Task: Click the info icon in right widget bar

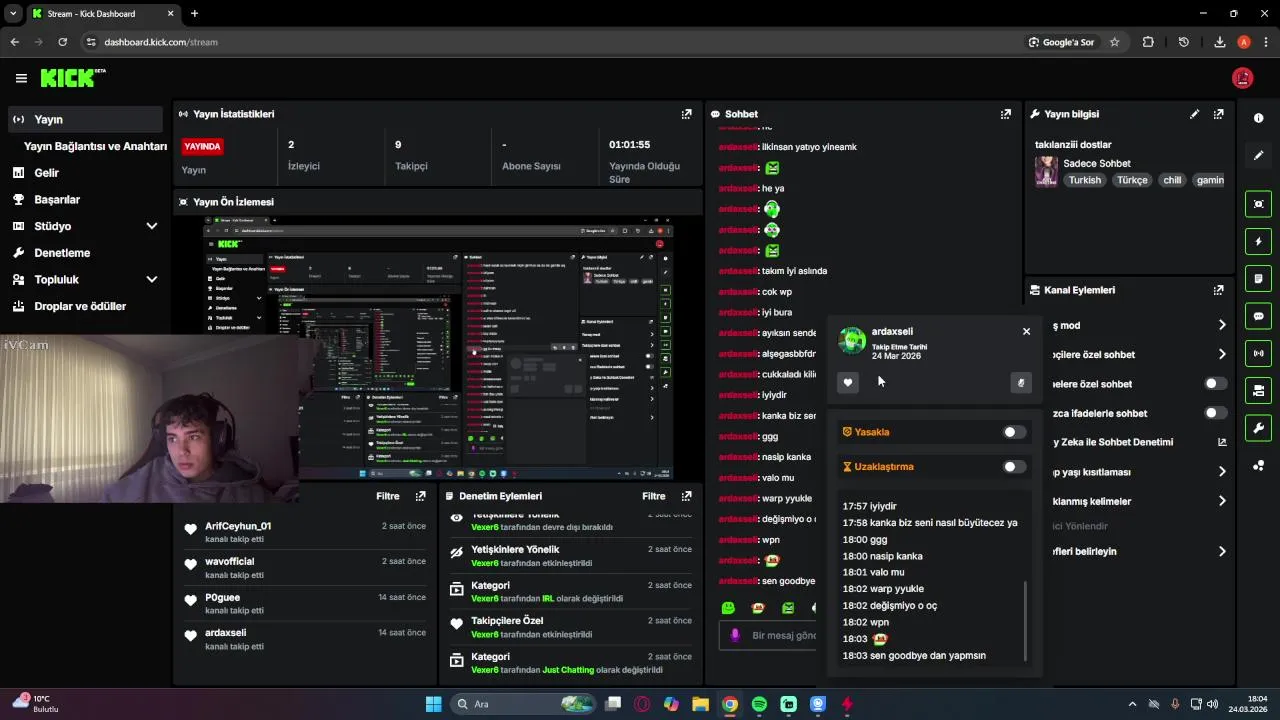Action: [x=1258, y=118]
